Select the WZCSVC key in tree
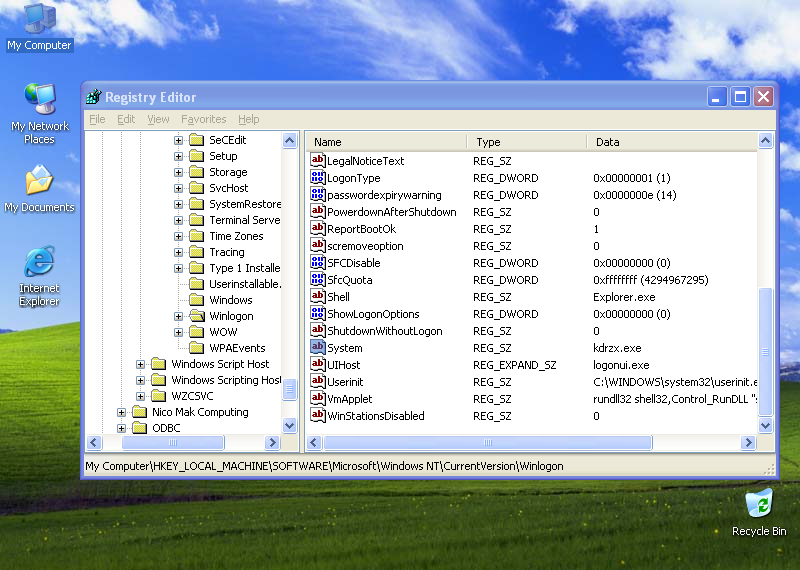This screenshot has width=800, height=570. [192, 396]
